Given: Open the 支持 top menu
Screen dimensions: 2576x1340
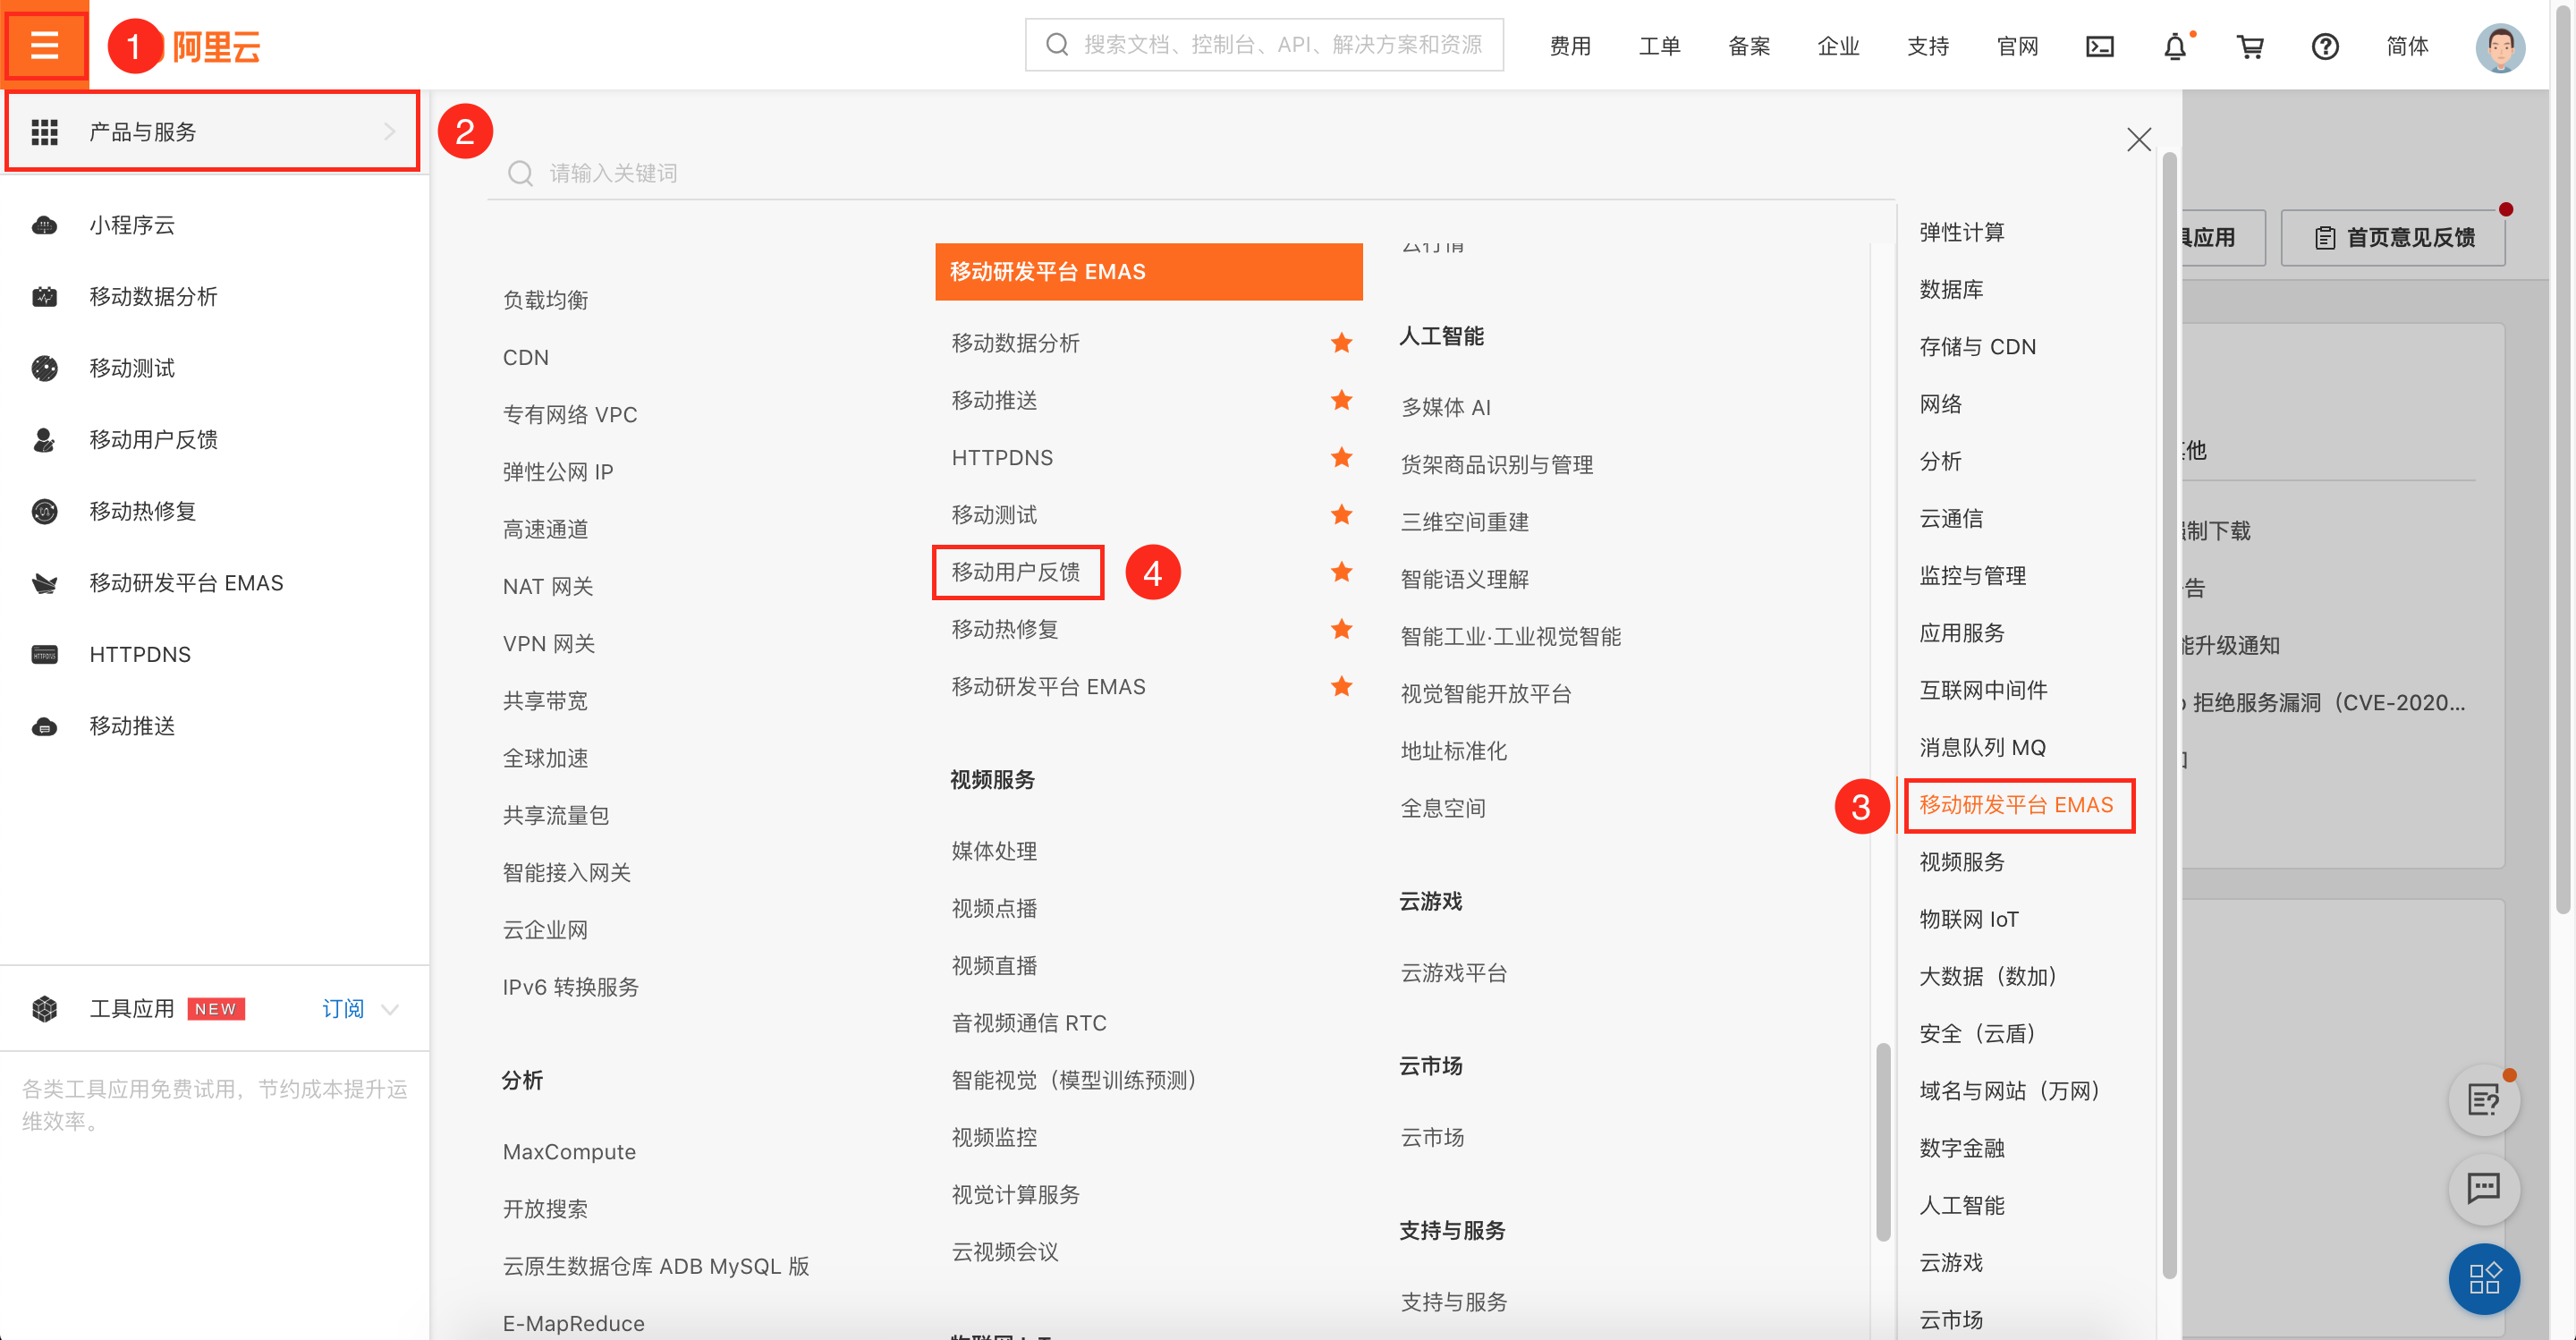Looking at the screenshot, I should 1928,46.
